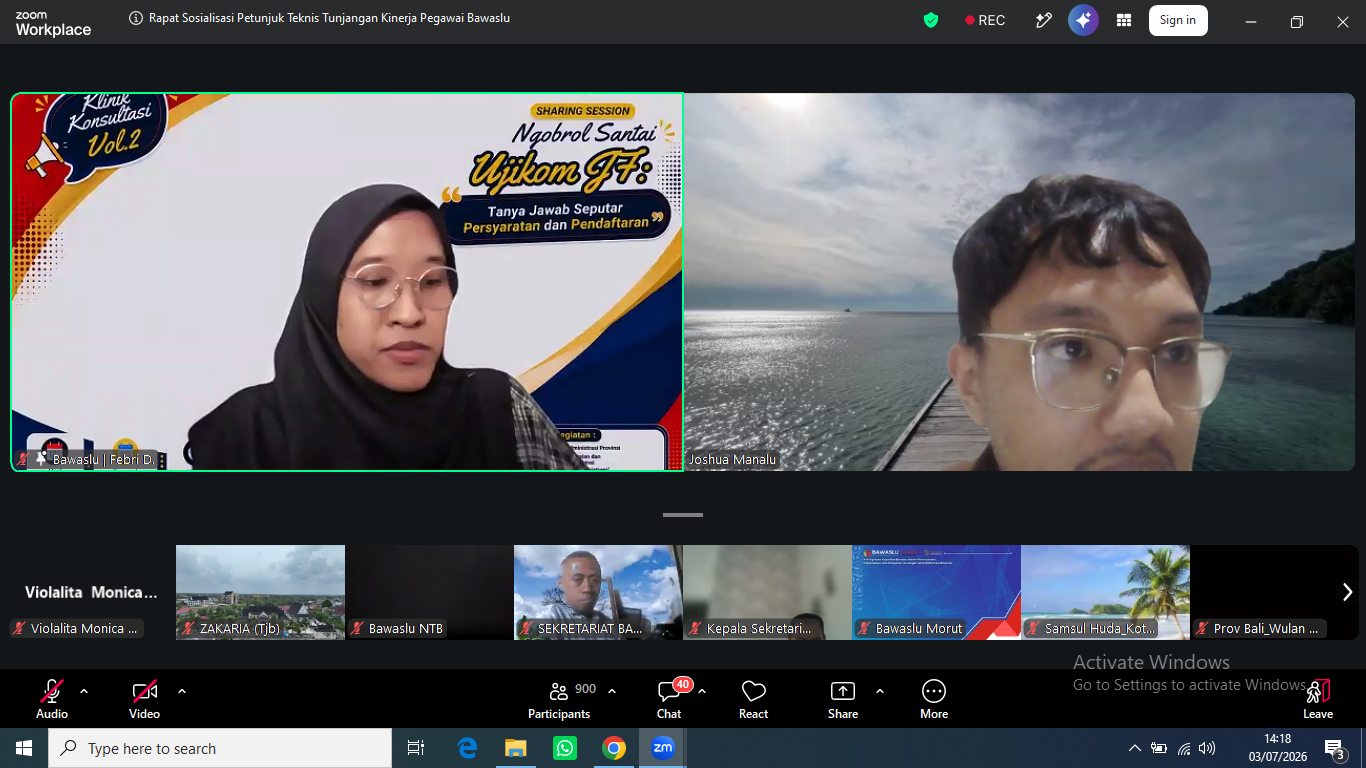
Task: Open the notification center icon
Action: point(1334,748)
